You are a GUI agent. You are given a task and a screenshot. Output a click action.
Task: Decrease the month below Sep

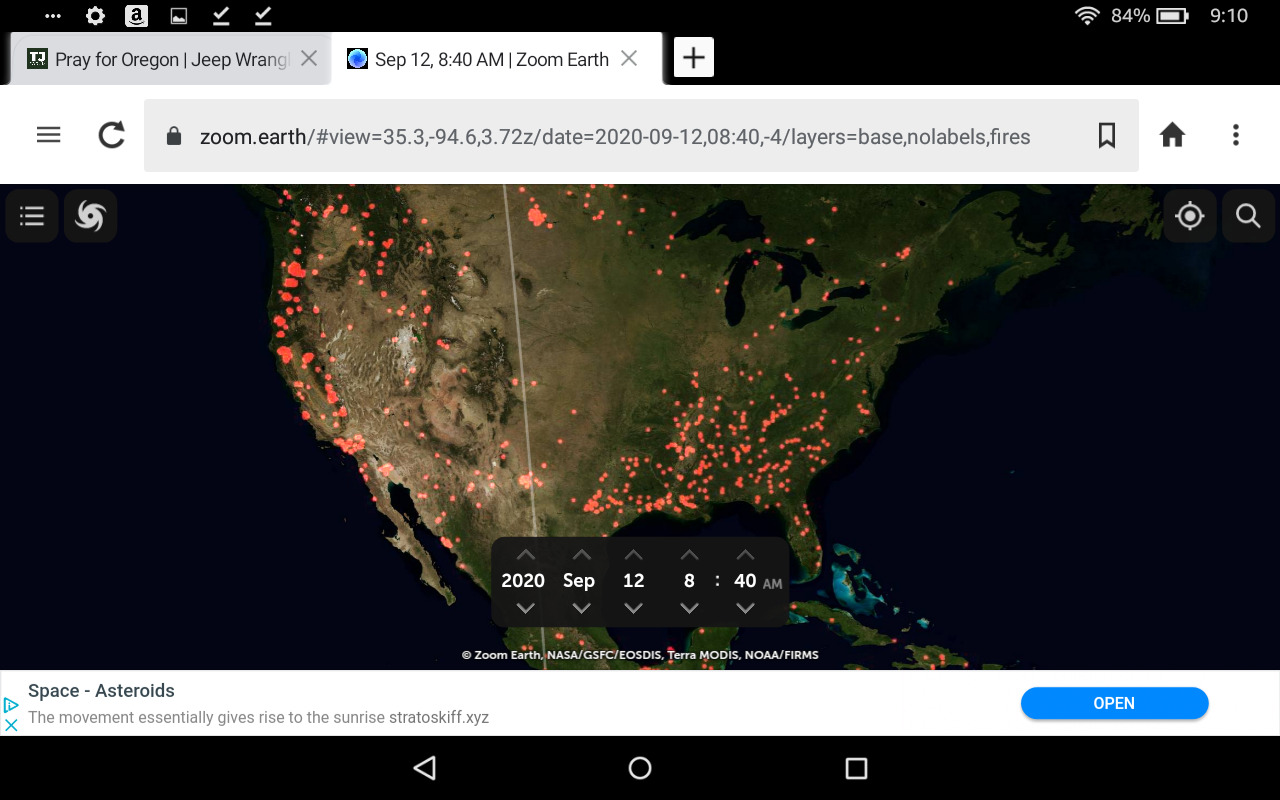click(x=581, y=608)
